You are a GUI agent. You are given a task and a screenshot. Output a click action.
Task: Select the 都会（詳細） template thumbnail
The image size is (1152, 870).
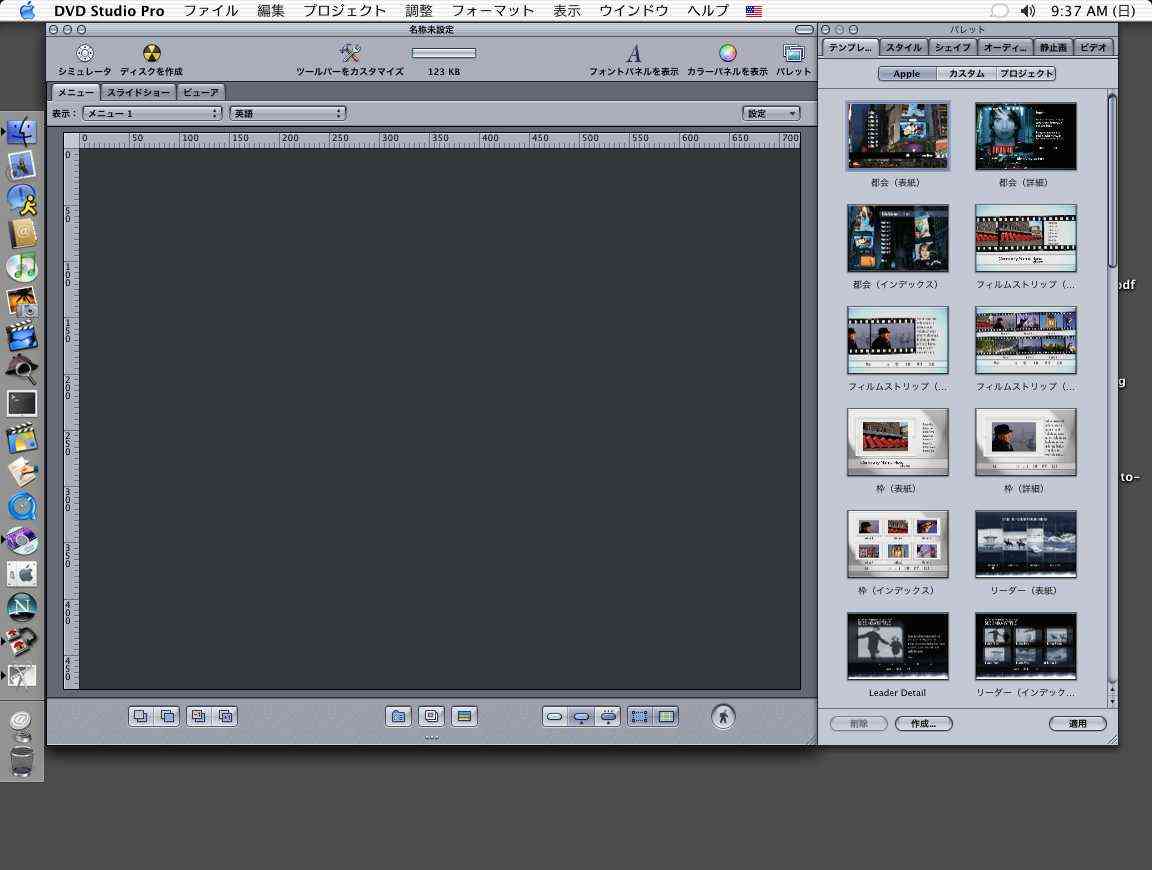(1026, 136)
